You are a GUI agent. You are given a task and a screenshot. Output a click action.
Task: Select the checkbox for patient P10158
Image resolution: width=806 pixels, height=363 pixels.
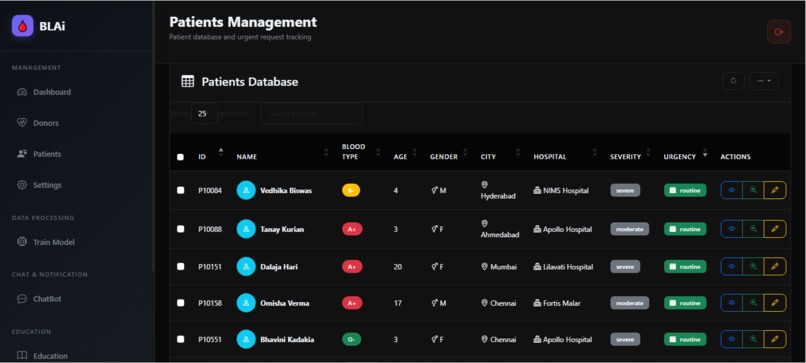click(x=180, y=303)
